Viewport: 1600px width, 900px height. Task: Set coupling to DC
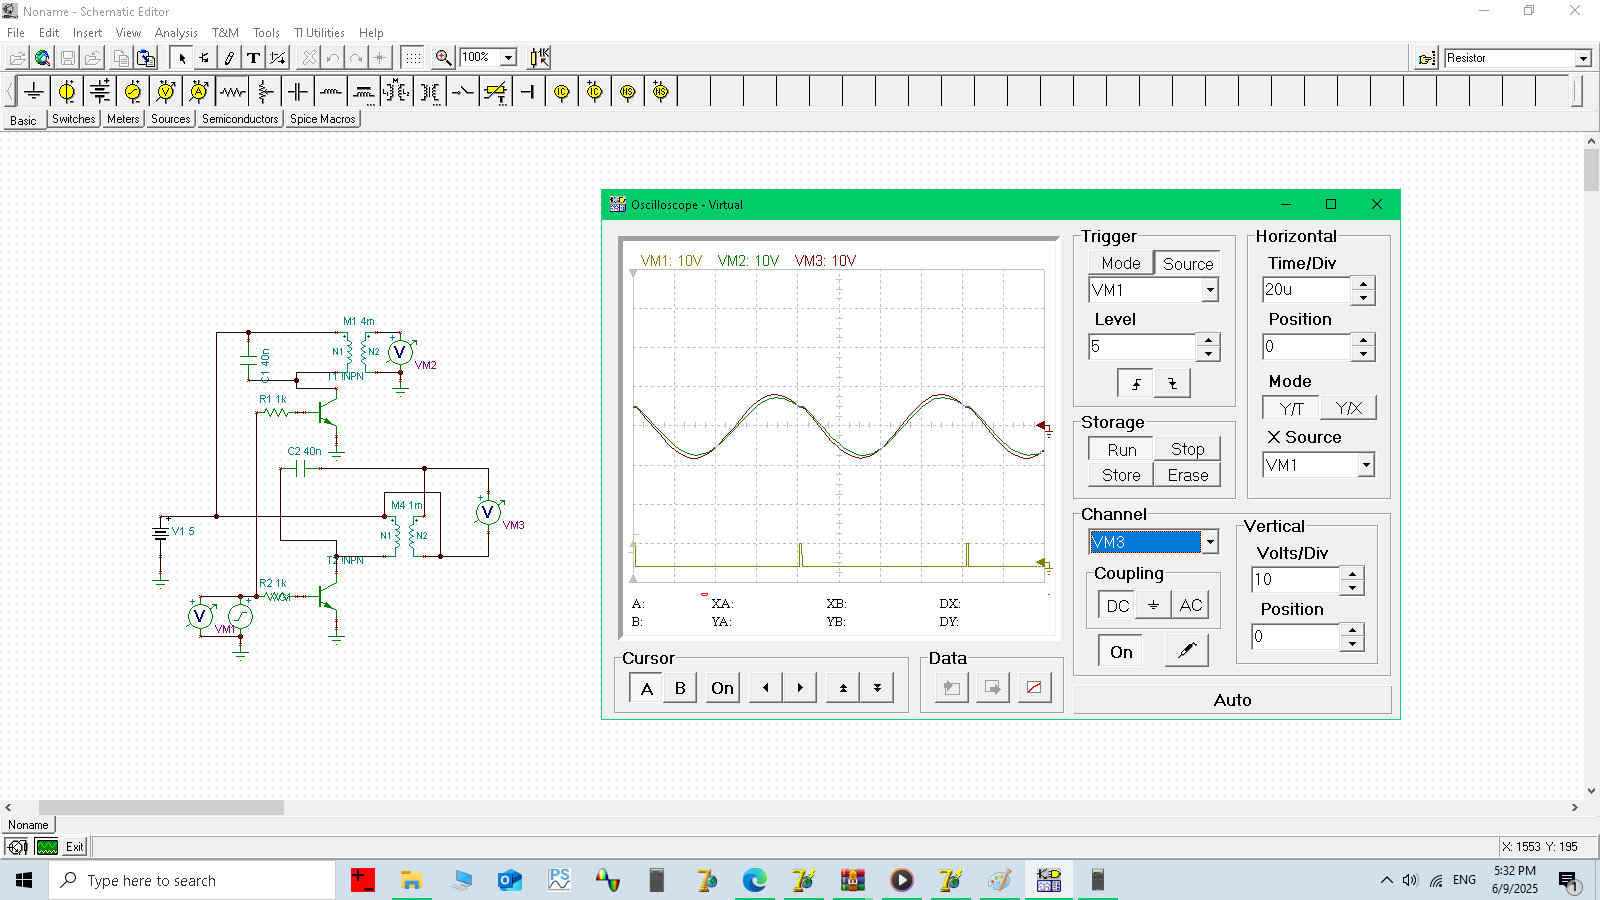1117,605
